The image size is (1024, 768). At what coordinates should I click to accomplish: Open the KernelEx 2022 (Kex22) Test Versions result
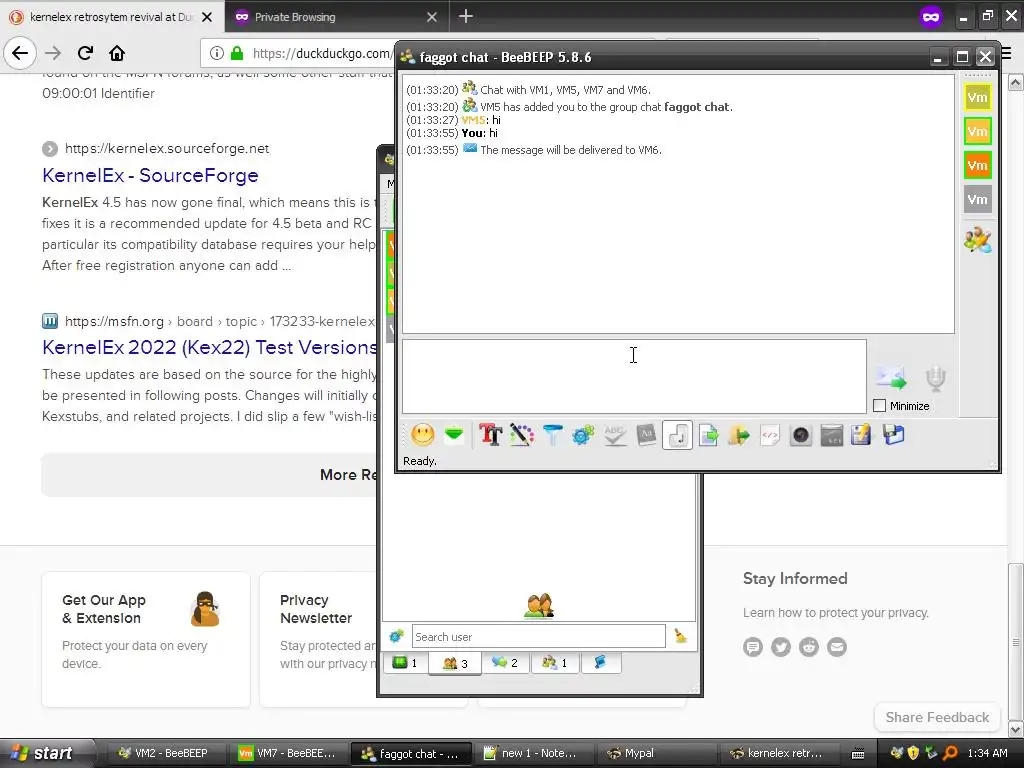[210, 347]
